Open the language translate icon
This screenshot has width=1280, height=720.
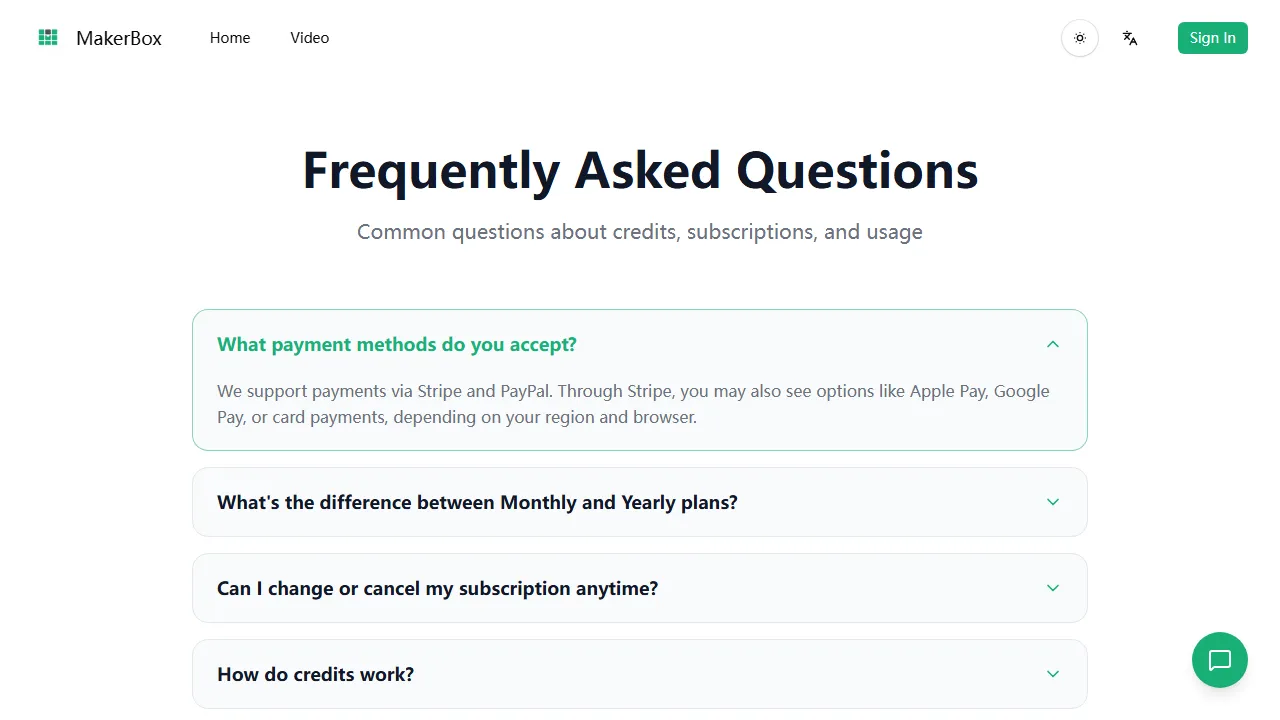(x=1130, y=38)
